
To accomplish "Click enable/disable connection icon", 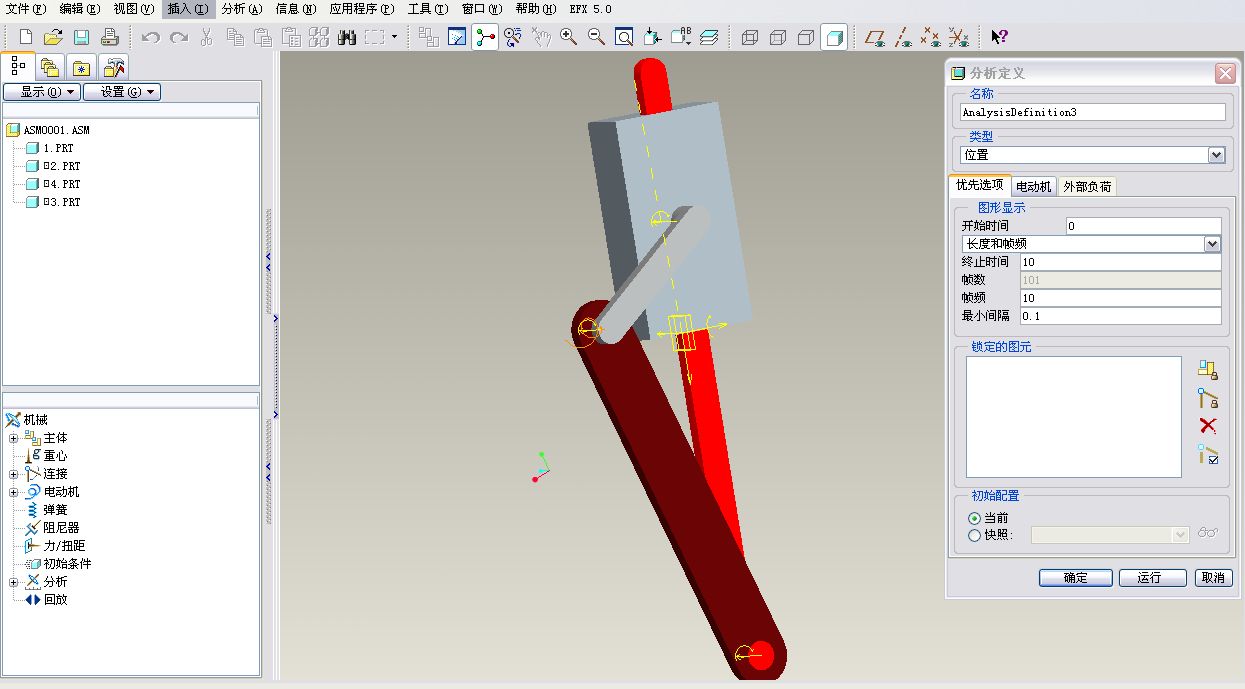I will point(1208,455).
